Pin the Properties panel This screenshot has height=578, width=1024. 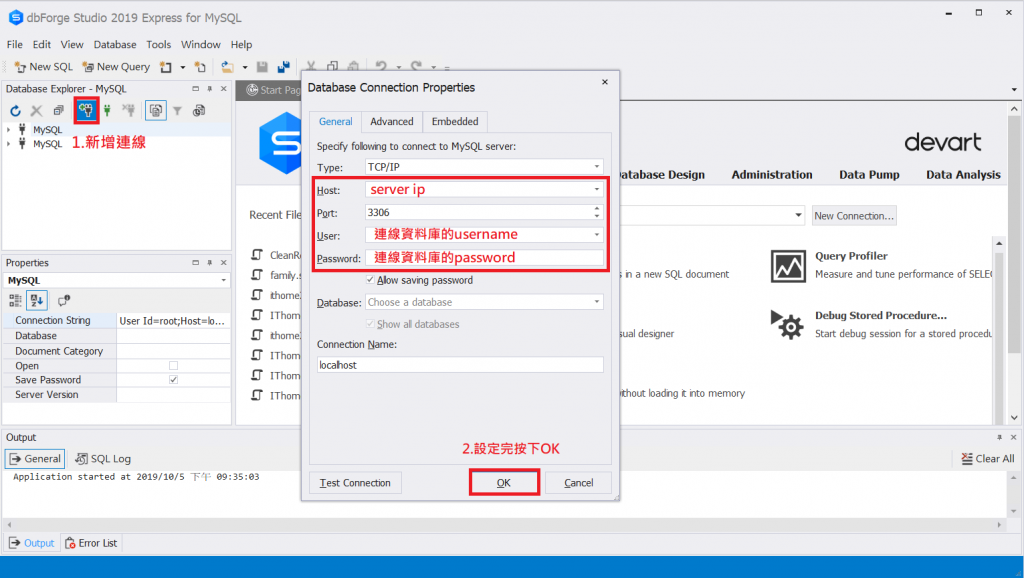210,263
